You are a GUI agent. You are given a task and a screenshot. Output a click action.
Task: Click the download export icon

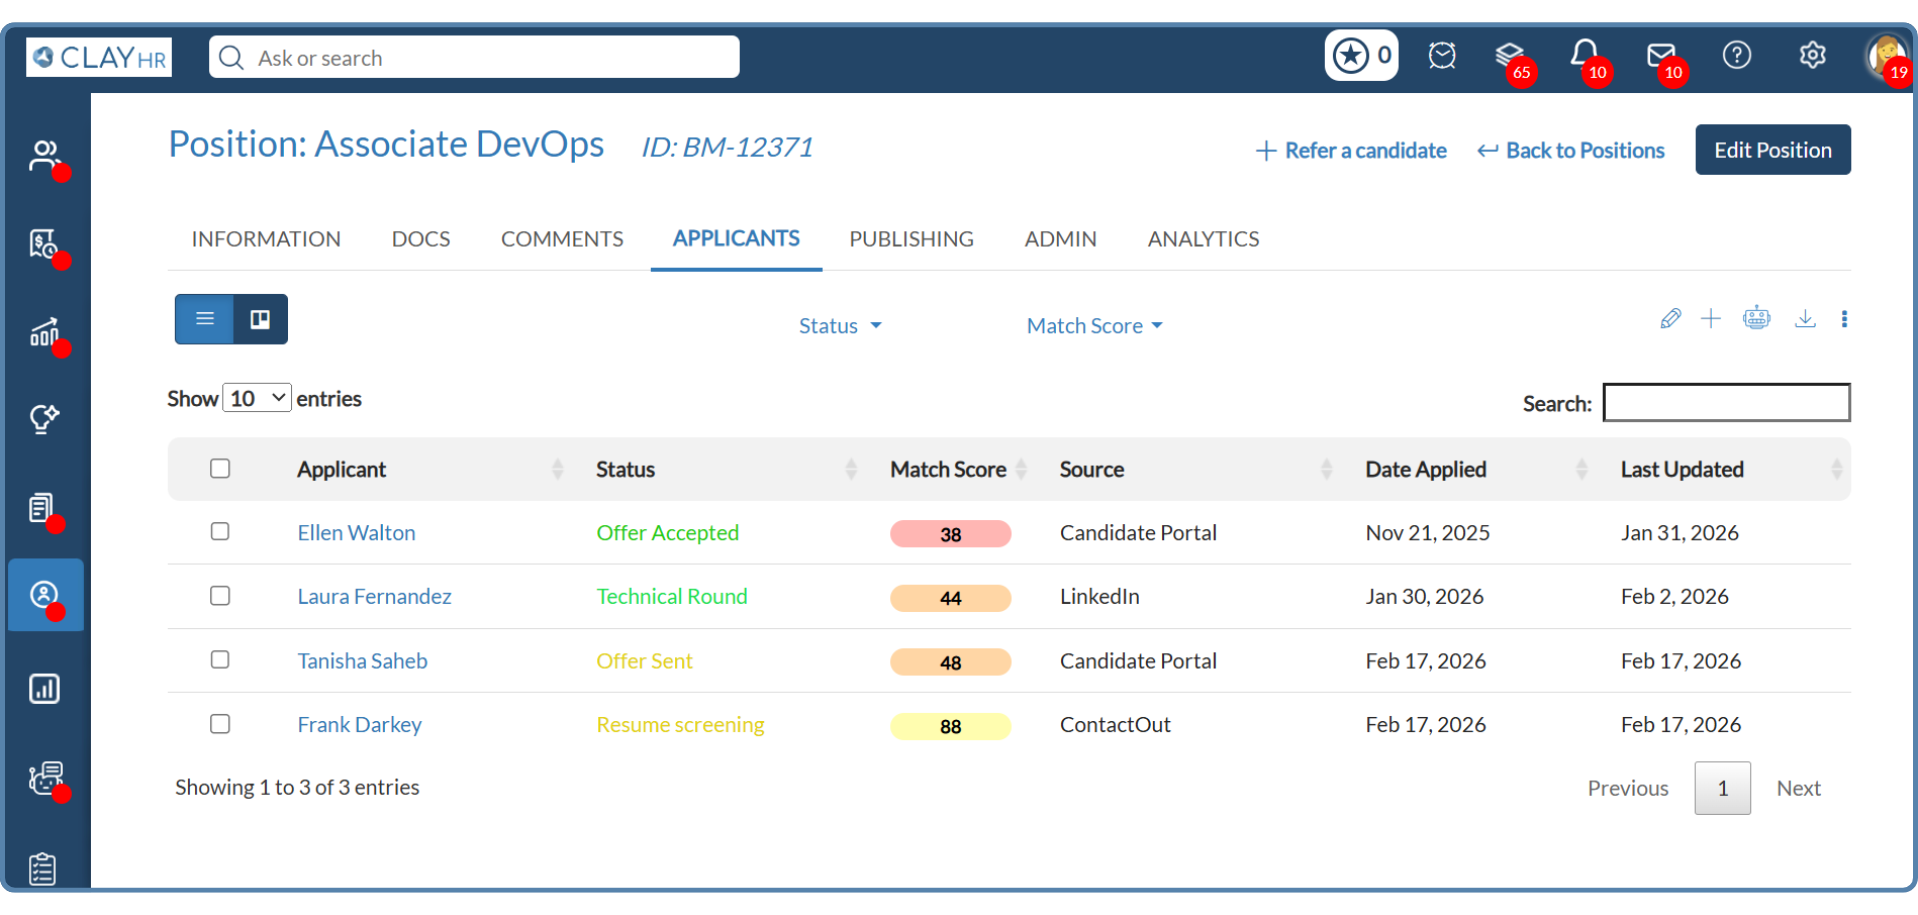1805,319
